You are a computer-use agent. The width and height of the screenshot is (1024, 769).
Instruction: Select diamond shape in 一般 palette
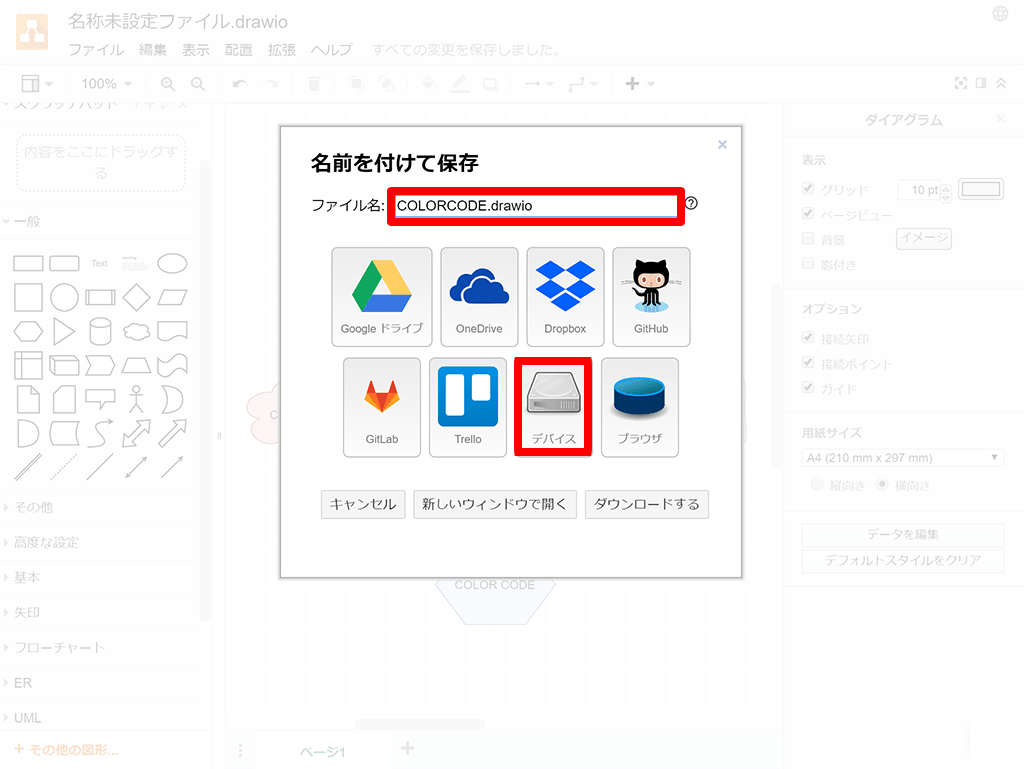(x=136, y=298)
